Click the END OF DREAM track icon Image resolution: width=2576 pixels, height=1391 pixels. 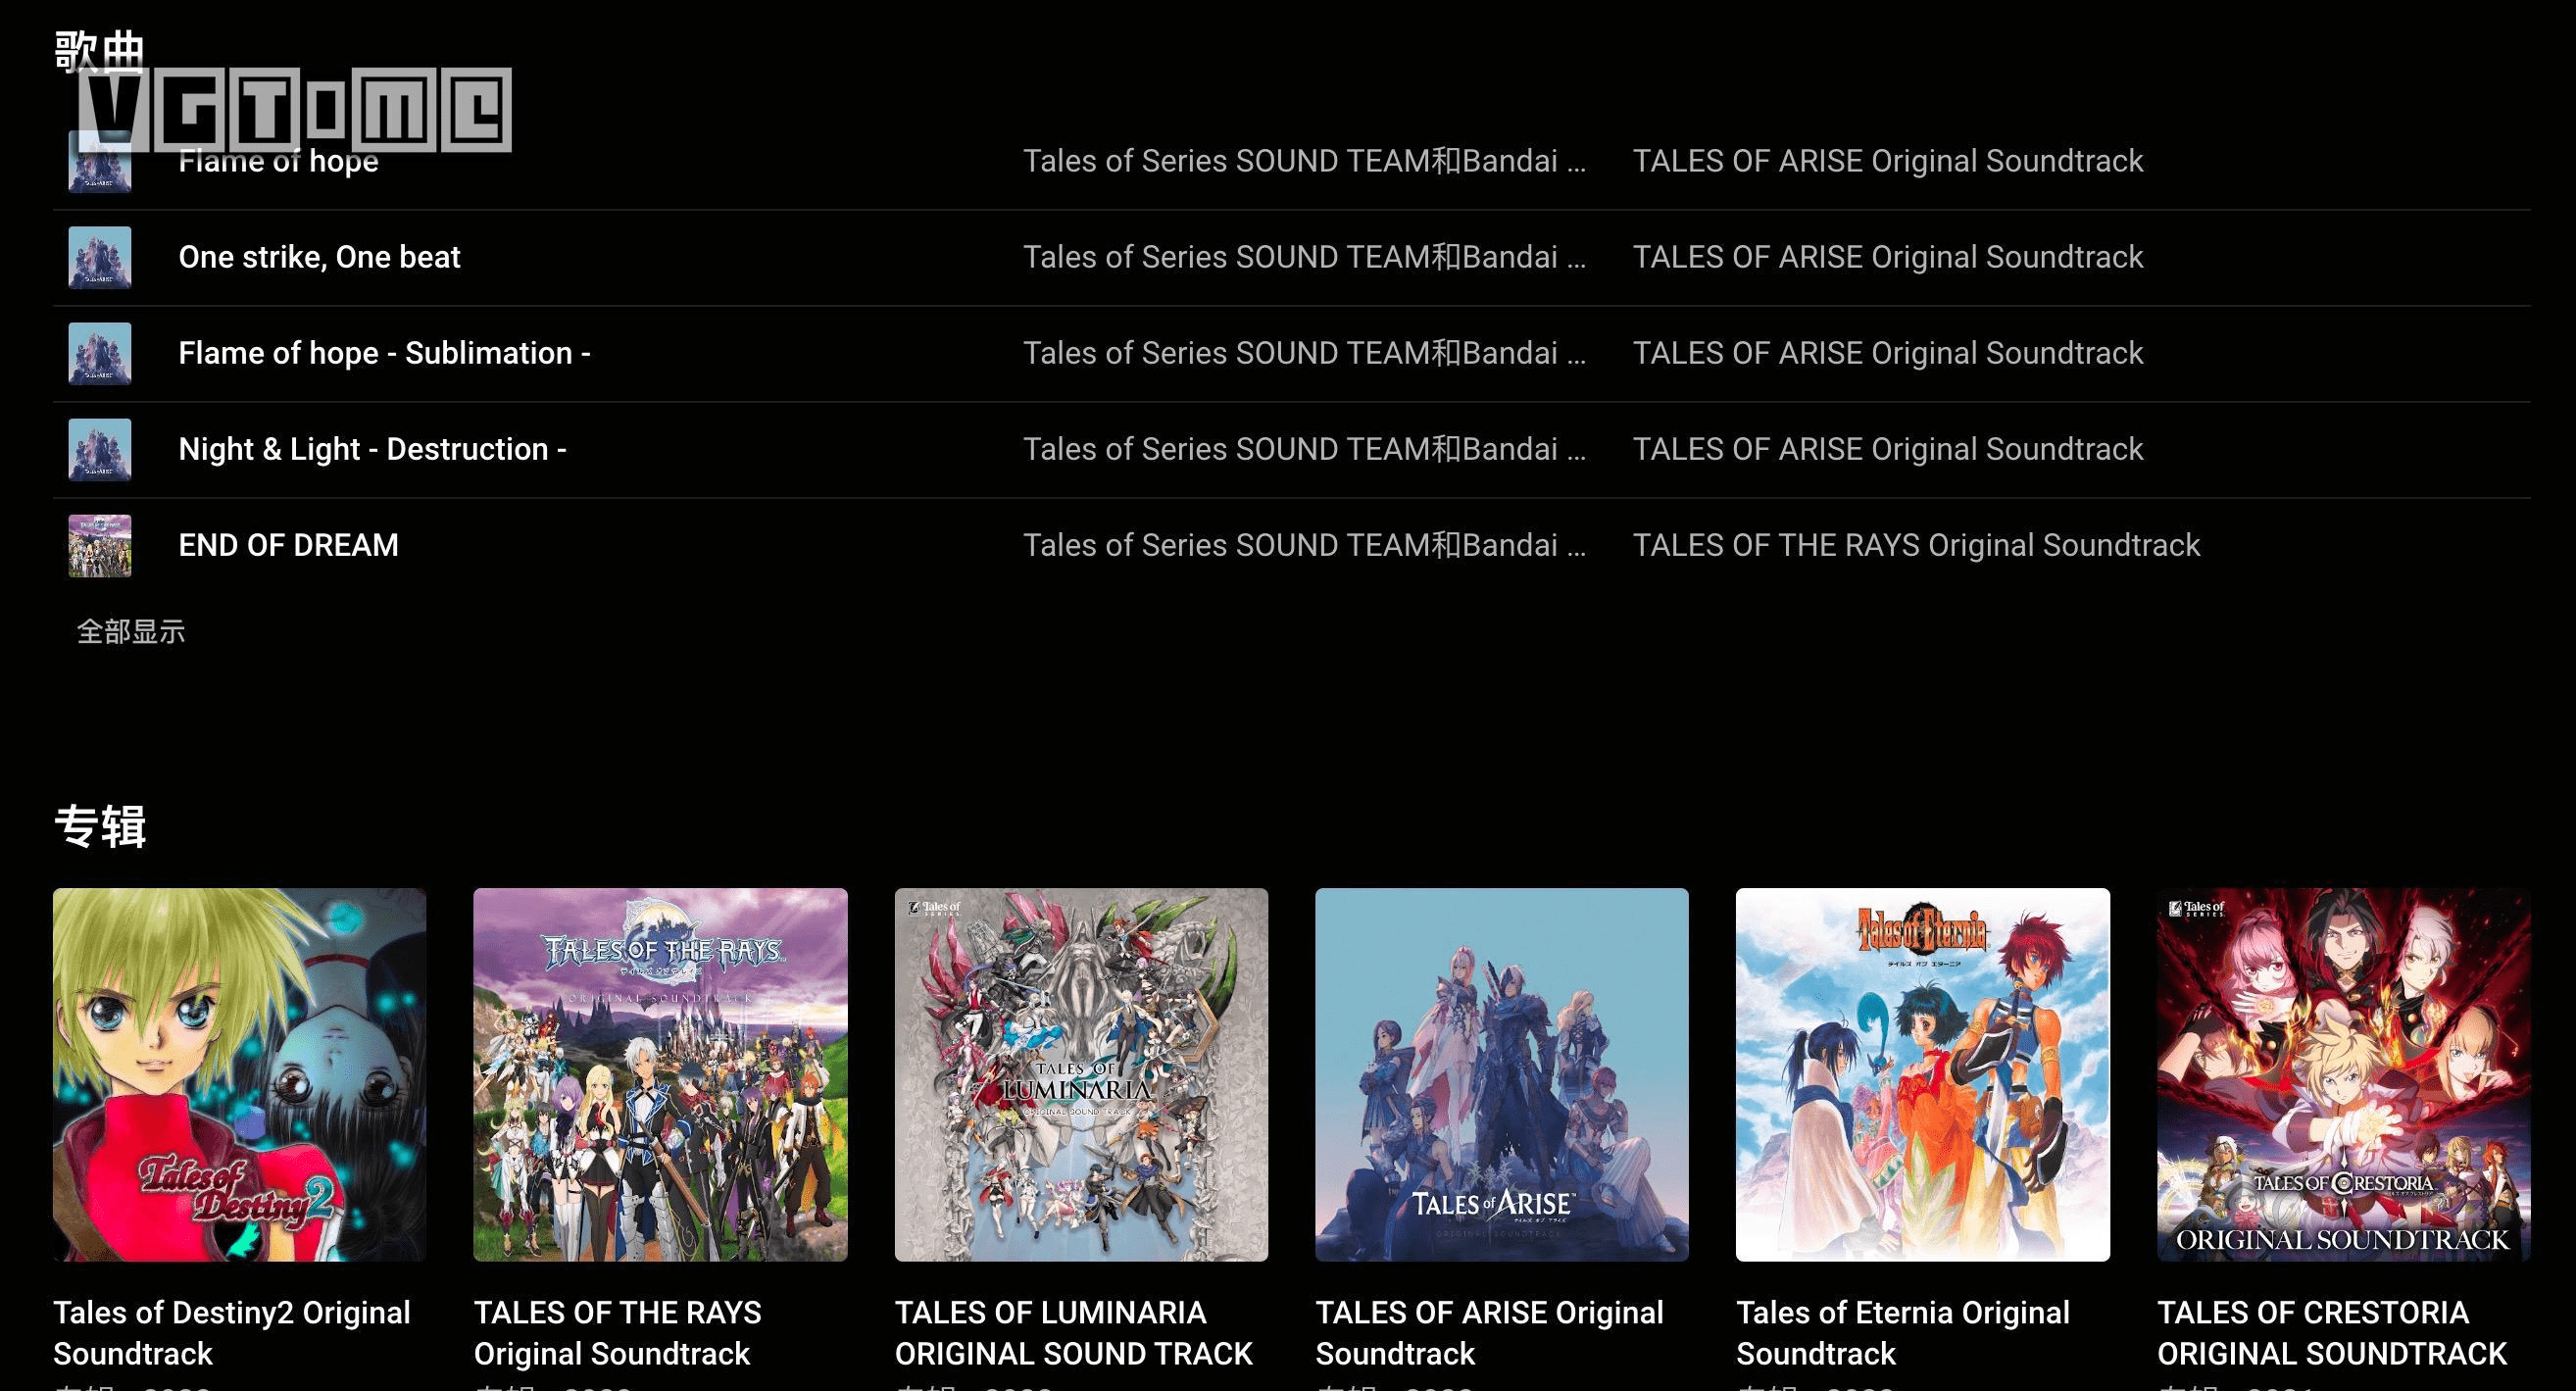tap(98, 545)
